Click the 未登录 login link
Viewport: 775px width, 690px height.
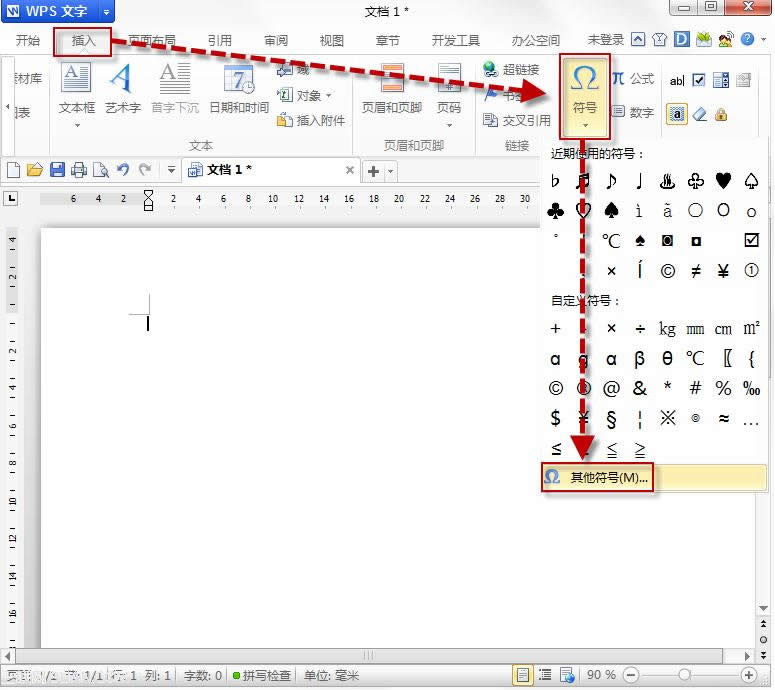(x=605, y=40)
